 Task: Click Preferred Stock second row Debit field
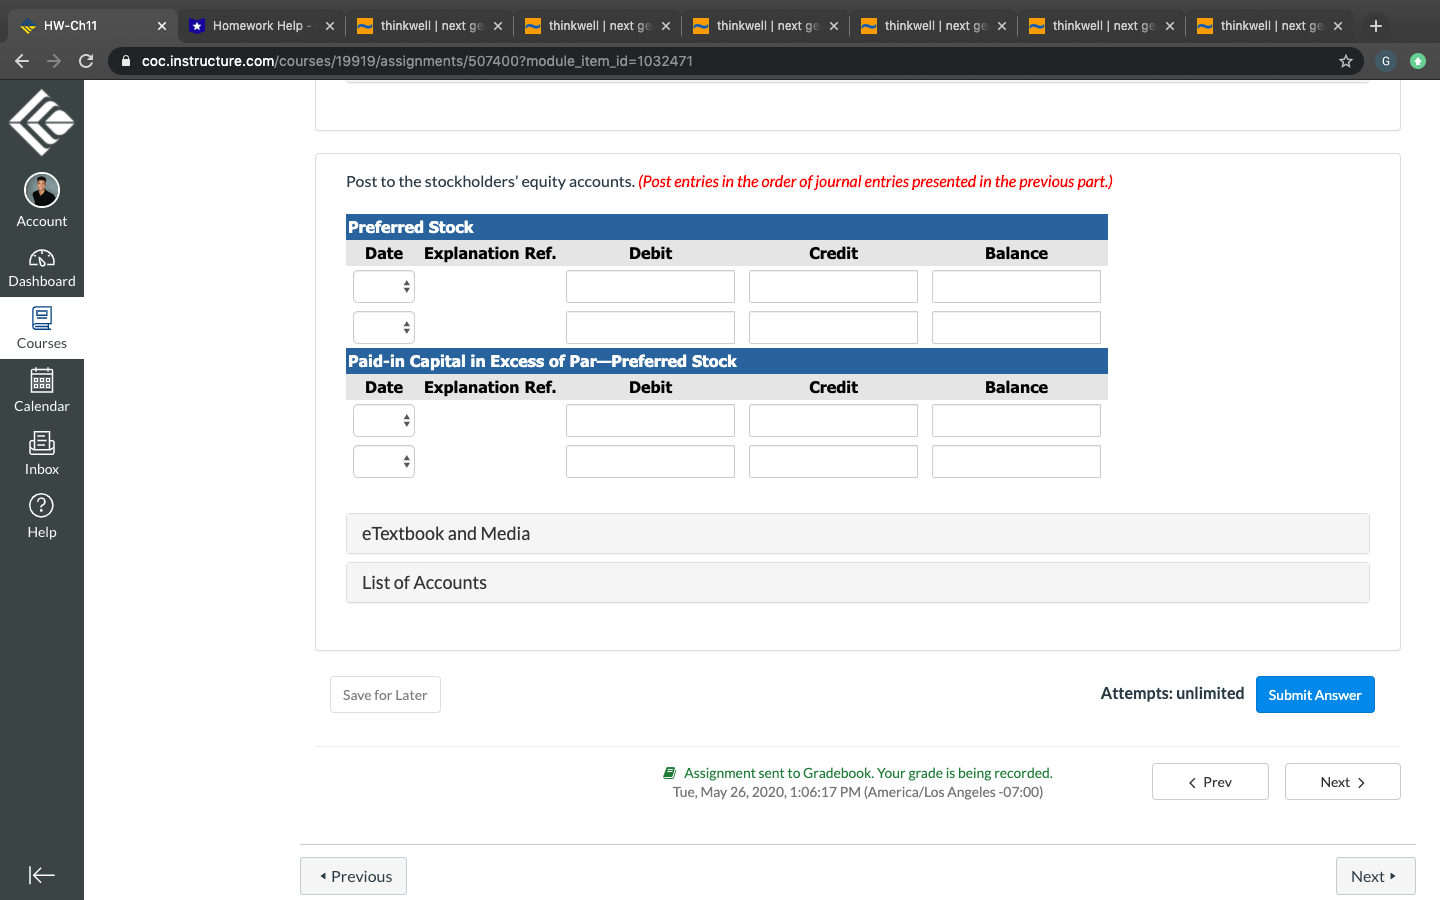click(x=650, y=327)
